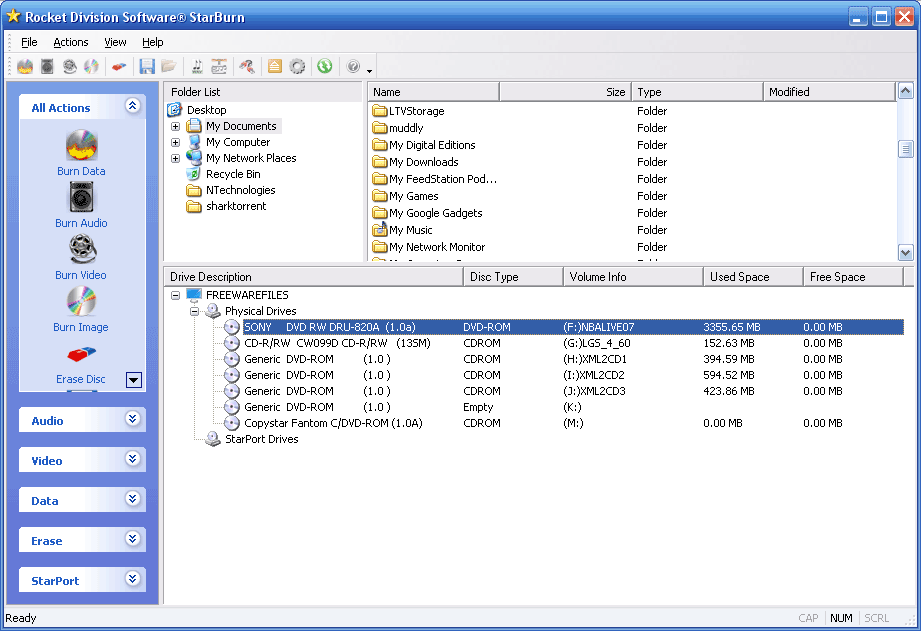Start Burn Video from All Actions panel

(82, 257)
